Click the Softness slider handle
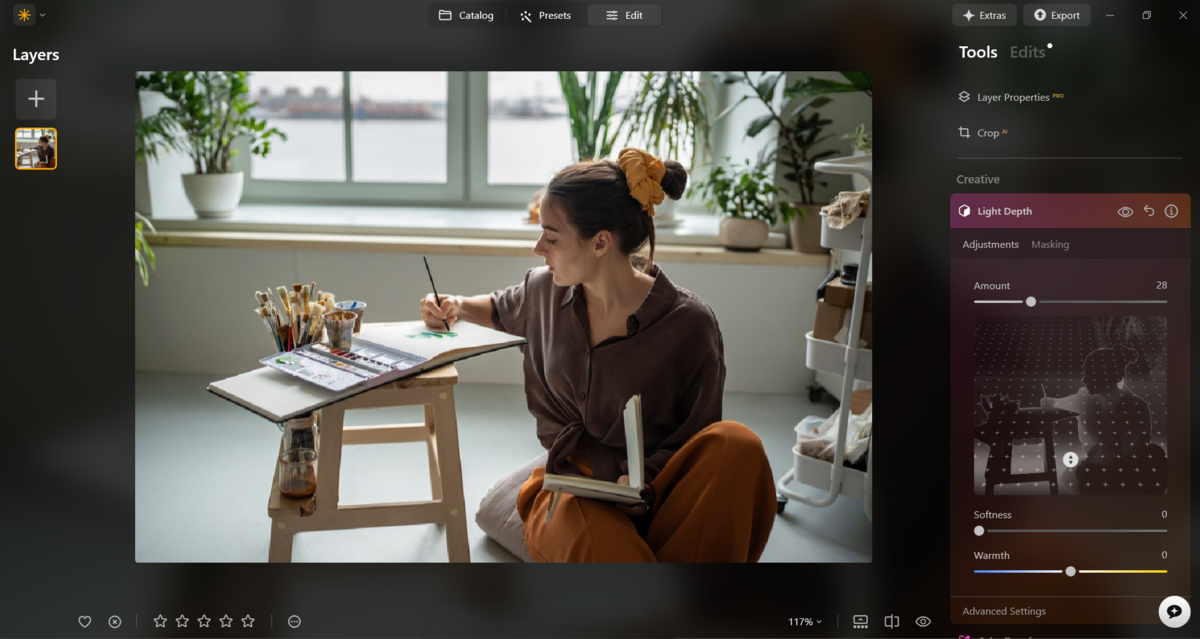 point(979,531)
